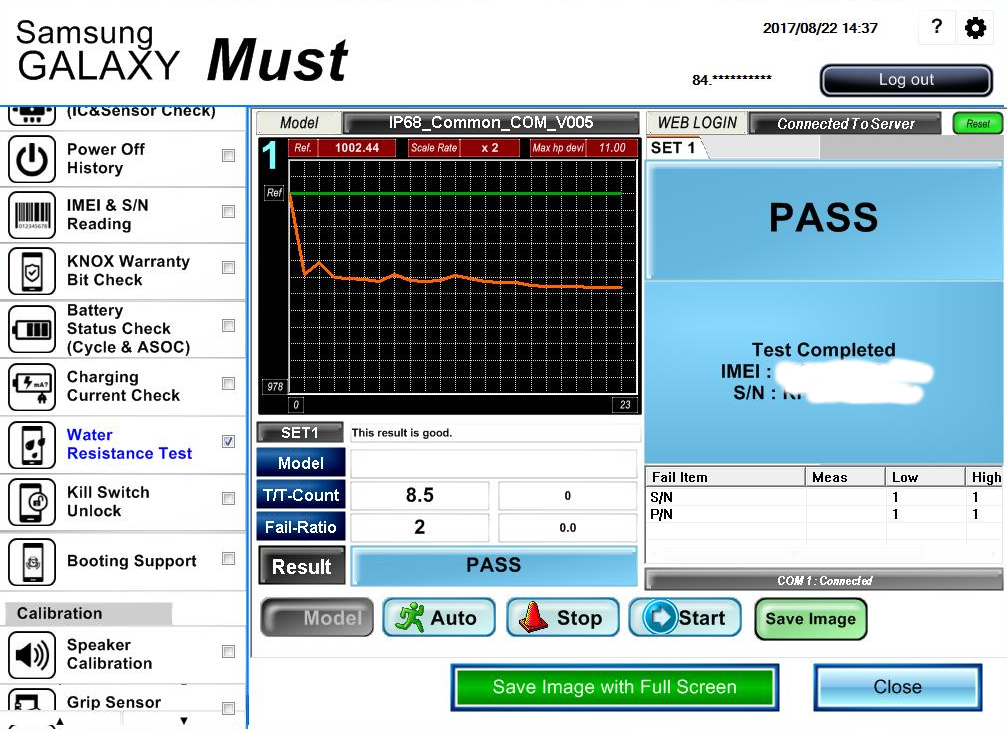The image size is (1007, 730).
Task: Uncheck the Water Resistance Test checkbox
Action: (x=228, y=441)
